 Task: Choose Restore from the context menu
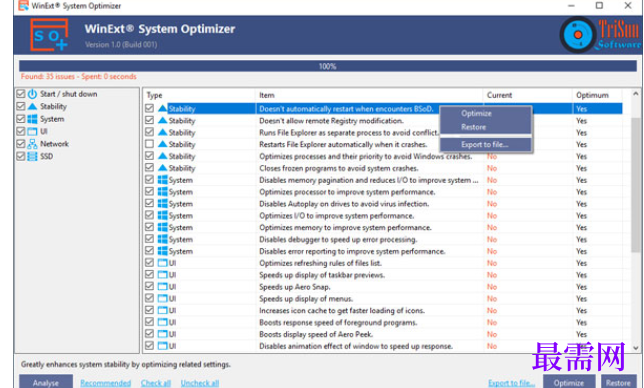[485, 127]
